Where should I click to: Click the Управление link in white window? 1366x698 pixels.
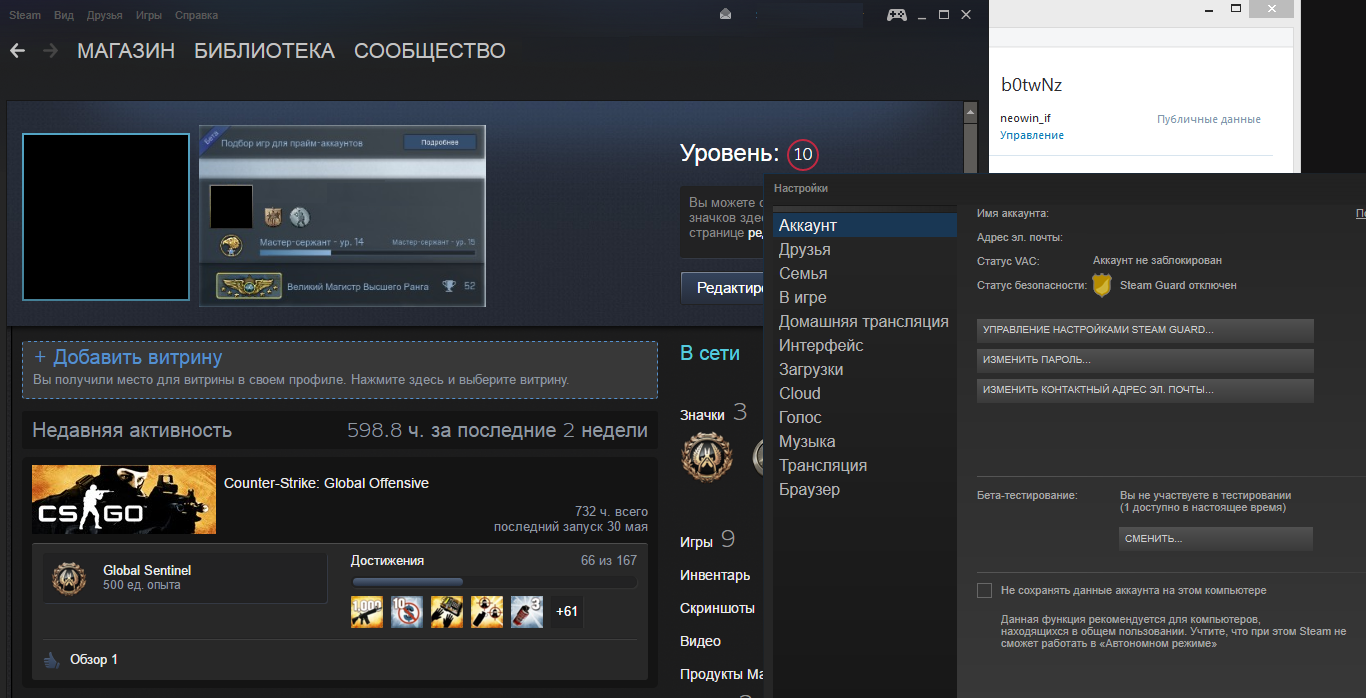coord(1032,135)
